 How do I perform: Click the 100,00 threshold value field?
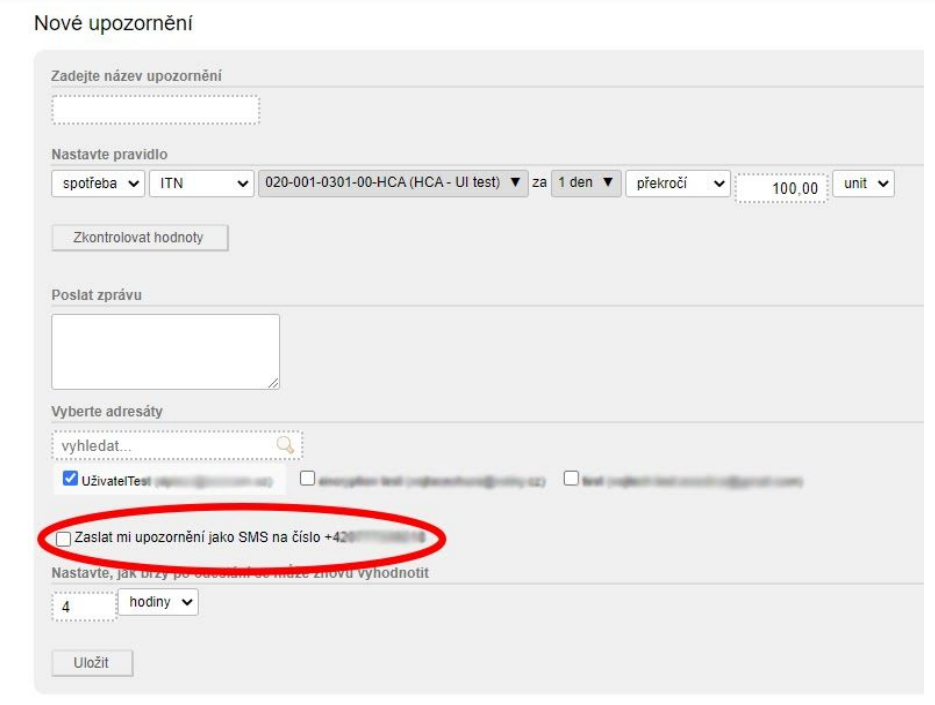(781, 188)
